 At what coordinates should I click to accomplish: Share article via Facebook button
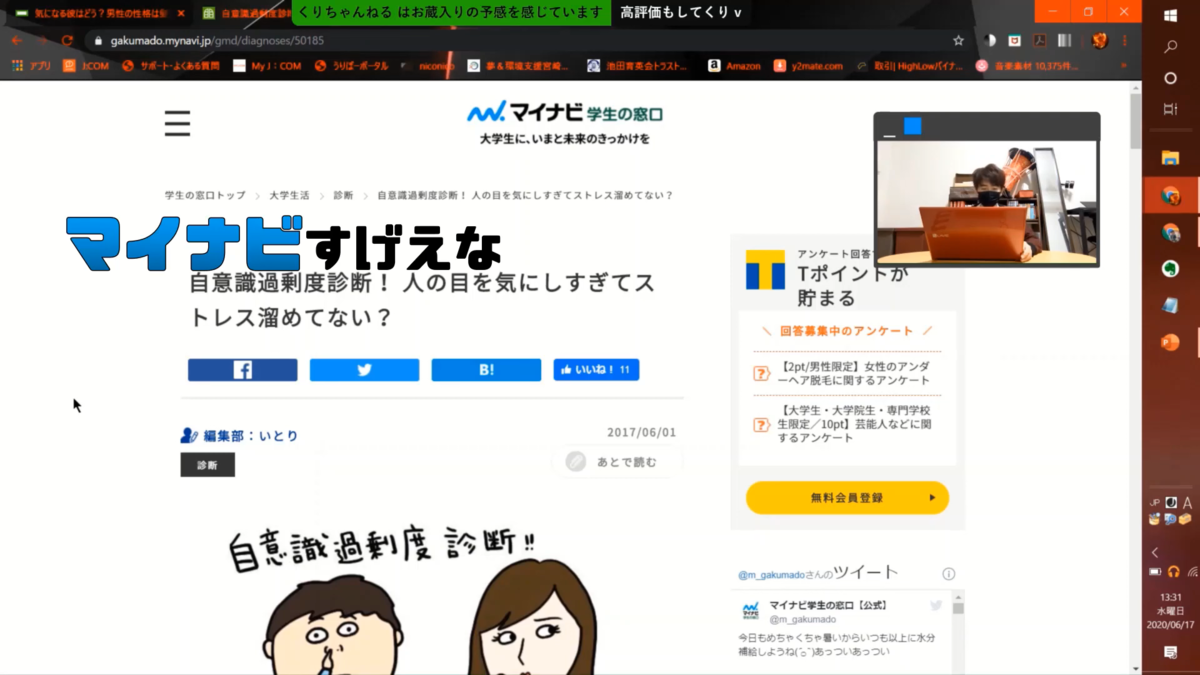(242, 370)
